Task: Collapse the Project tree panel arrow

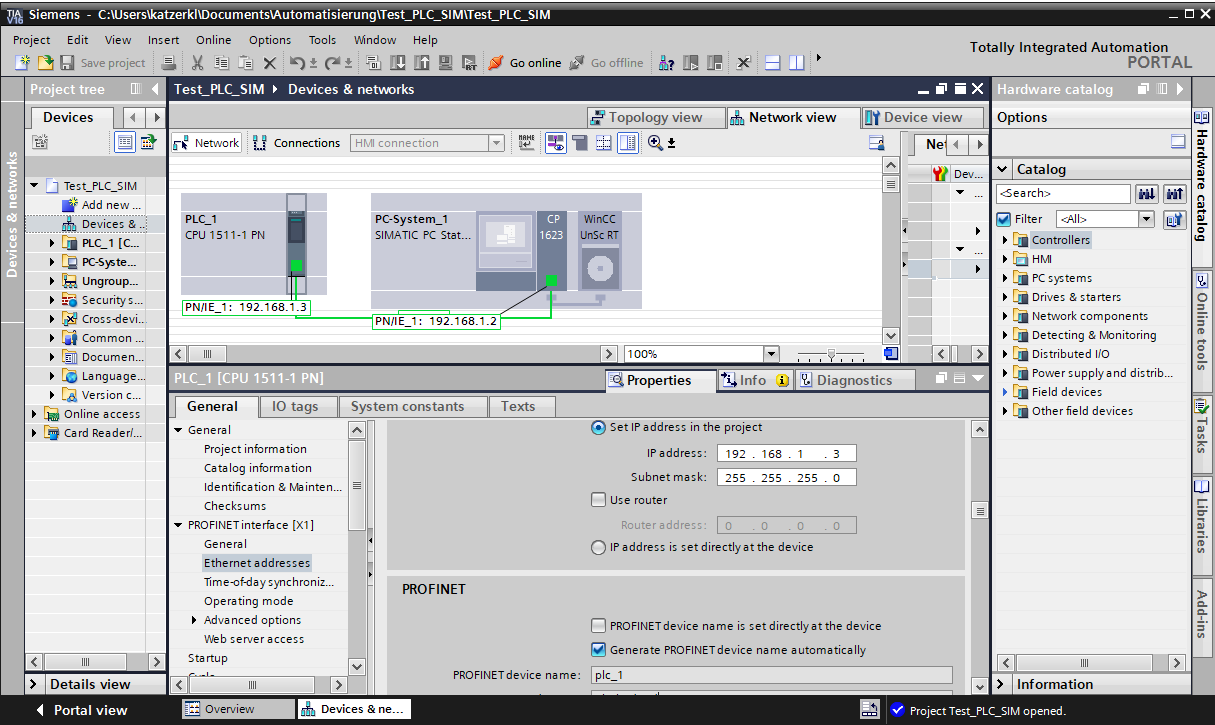Action: pyautogui.click(x=156, y=89)
